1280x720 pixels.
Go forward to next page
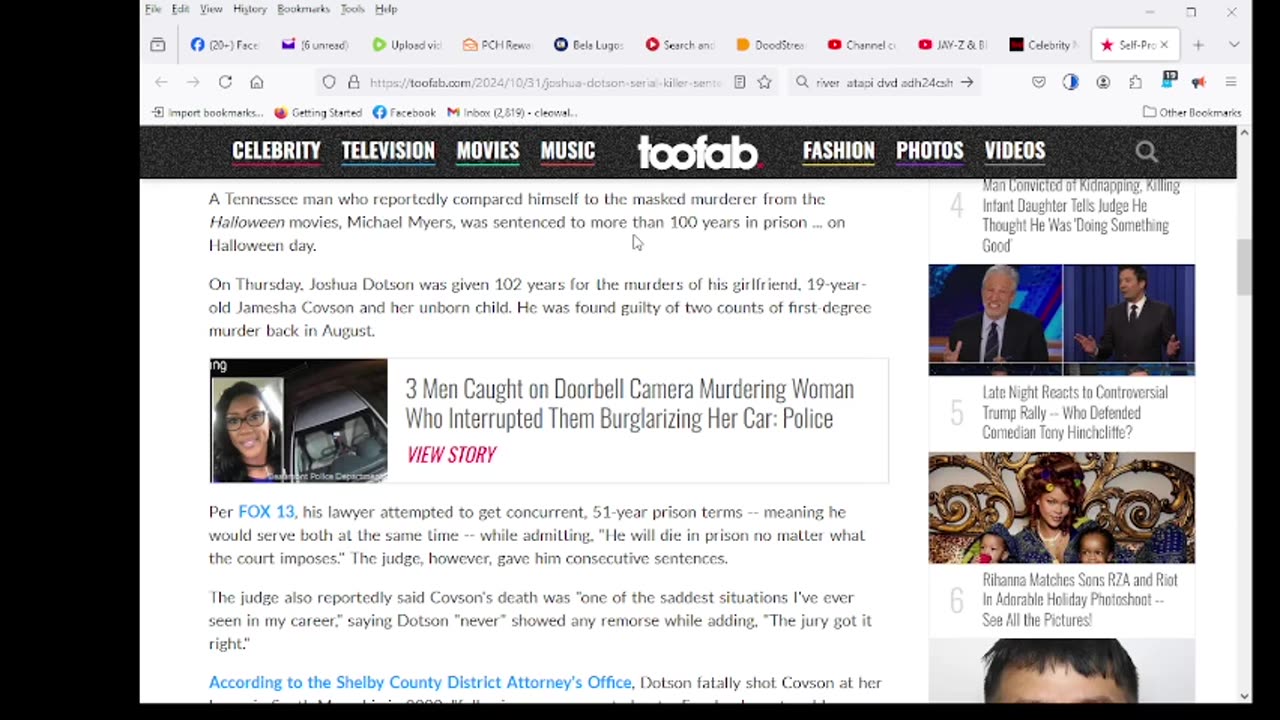(x=193, y=82)
